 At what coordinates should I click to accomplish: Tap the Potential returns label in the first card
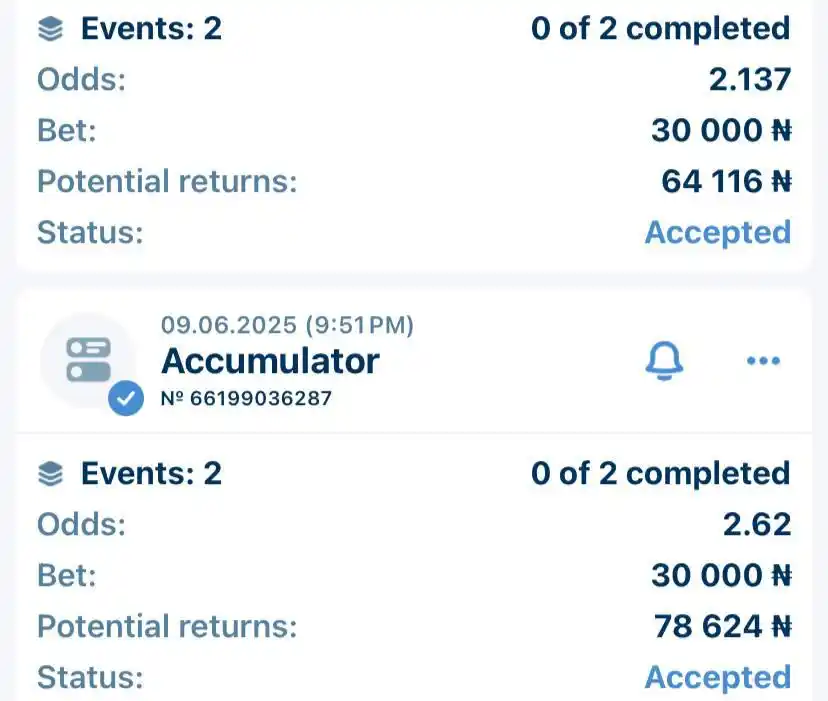click(167, 182)
